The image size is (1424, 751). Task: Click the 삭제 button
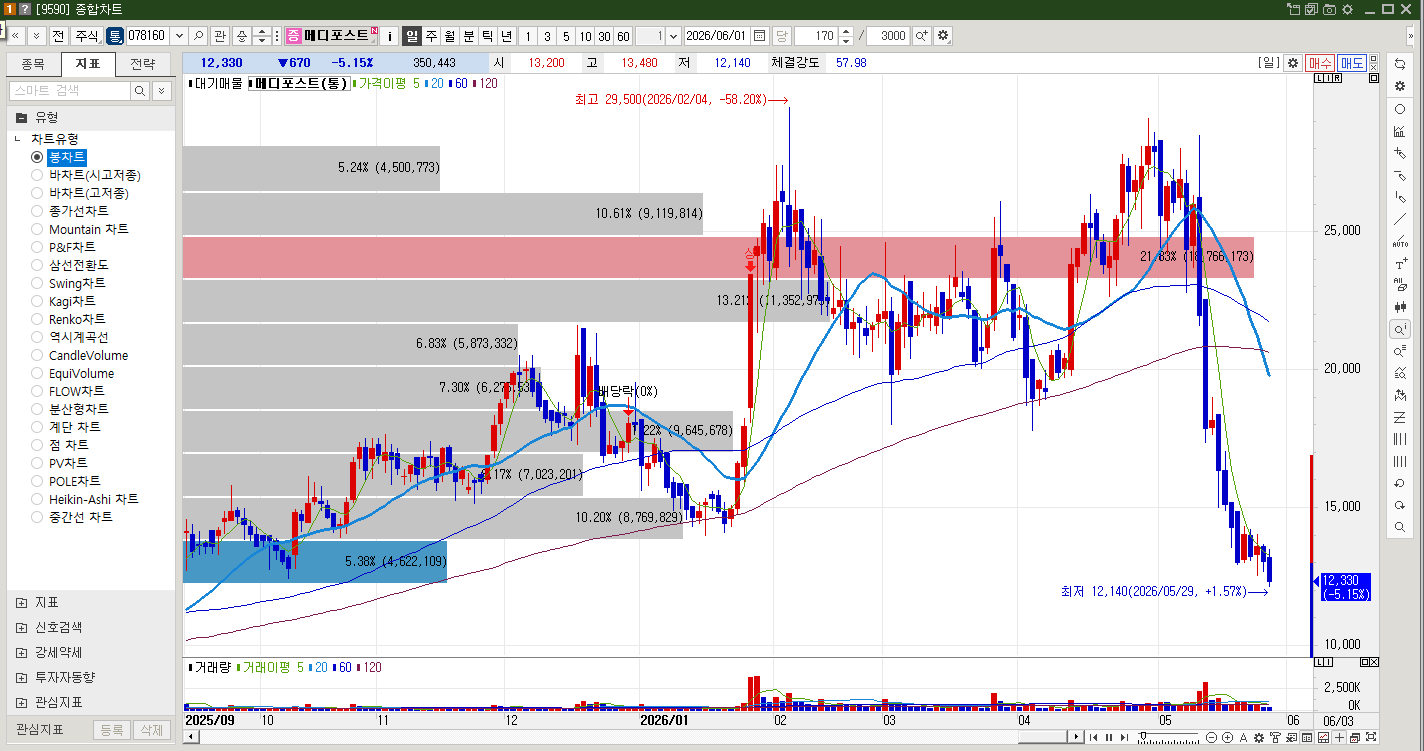coord(151,730)
